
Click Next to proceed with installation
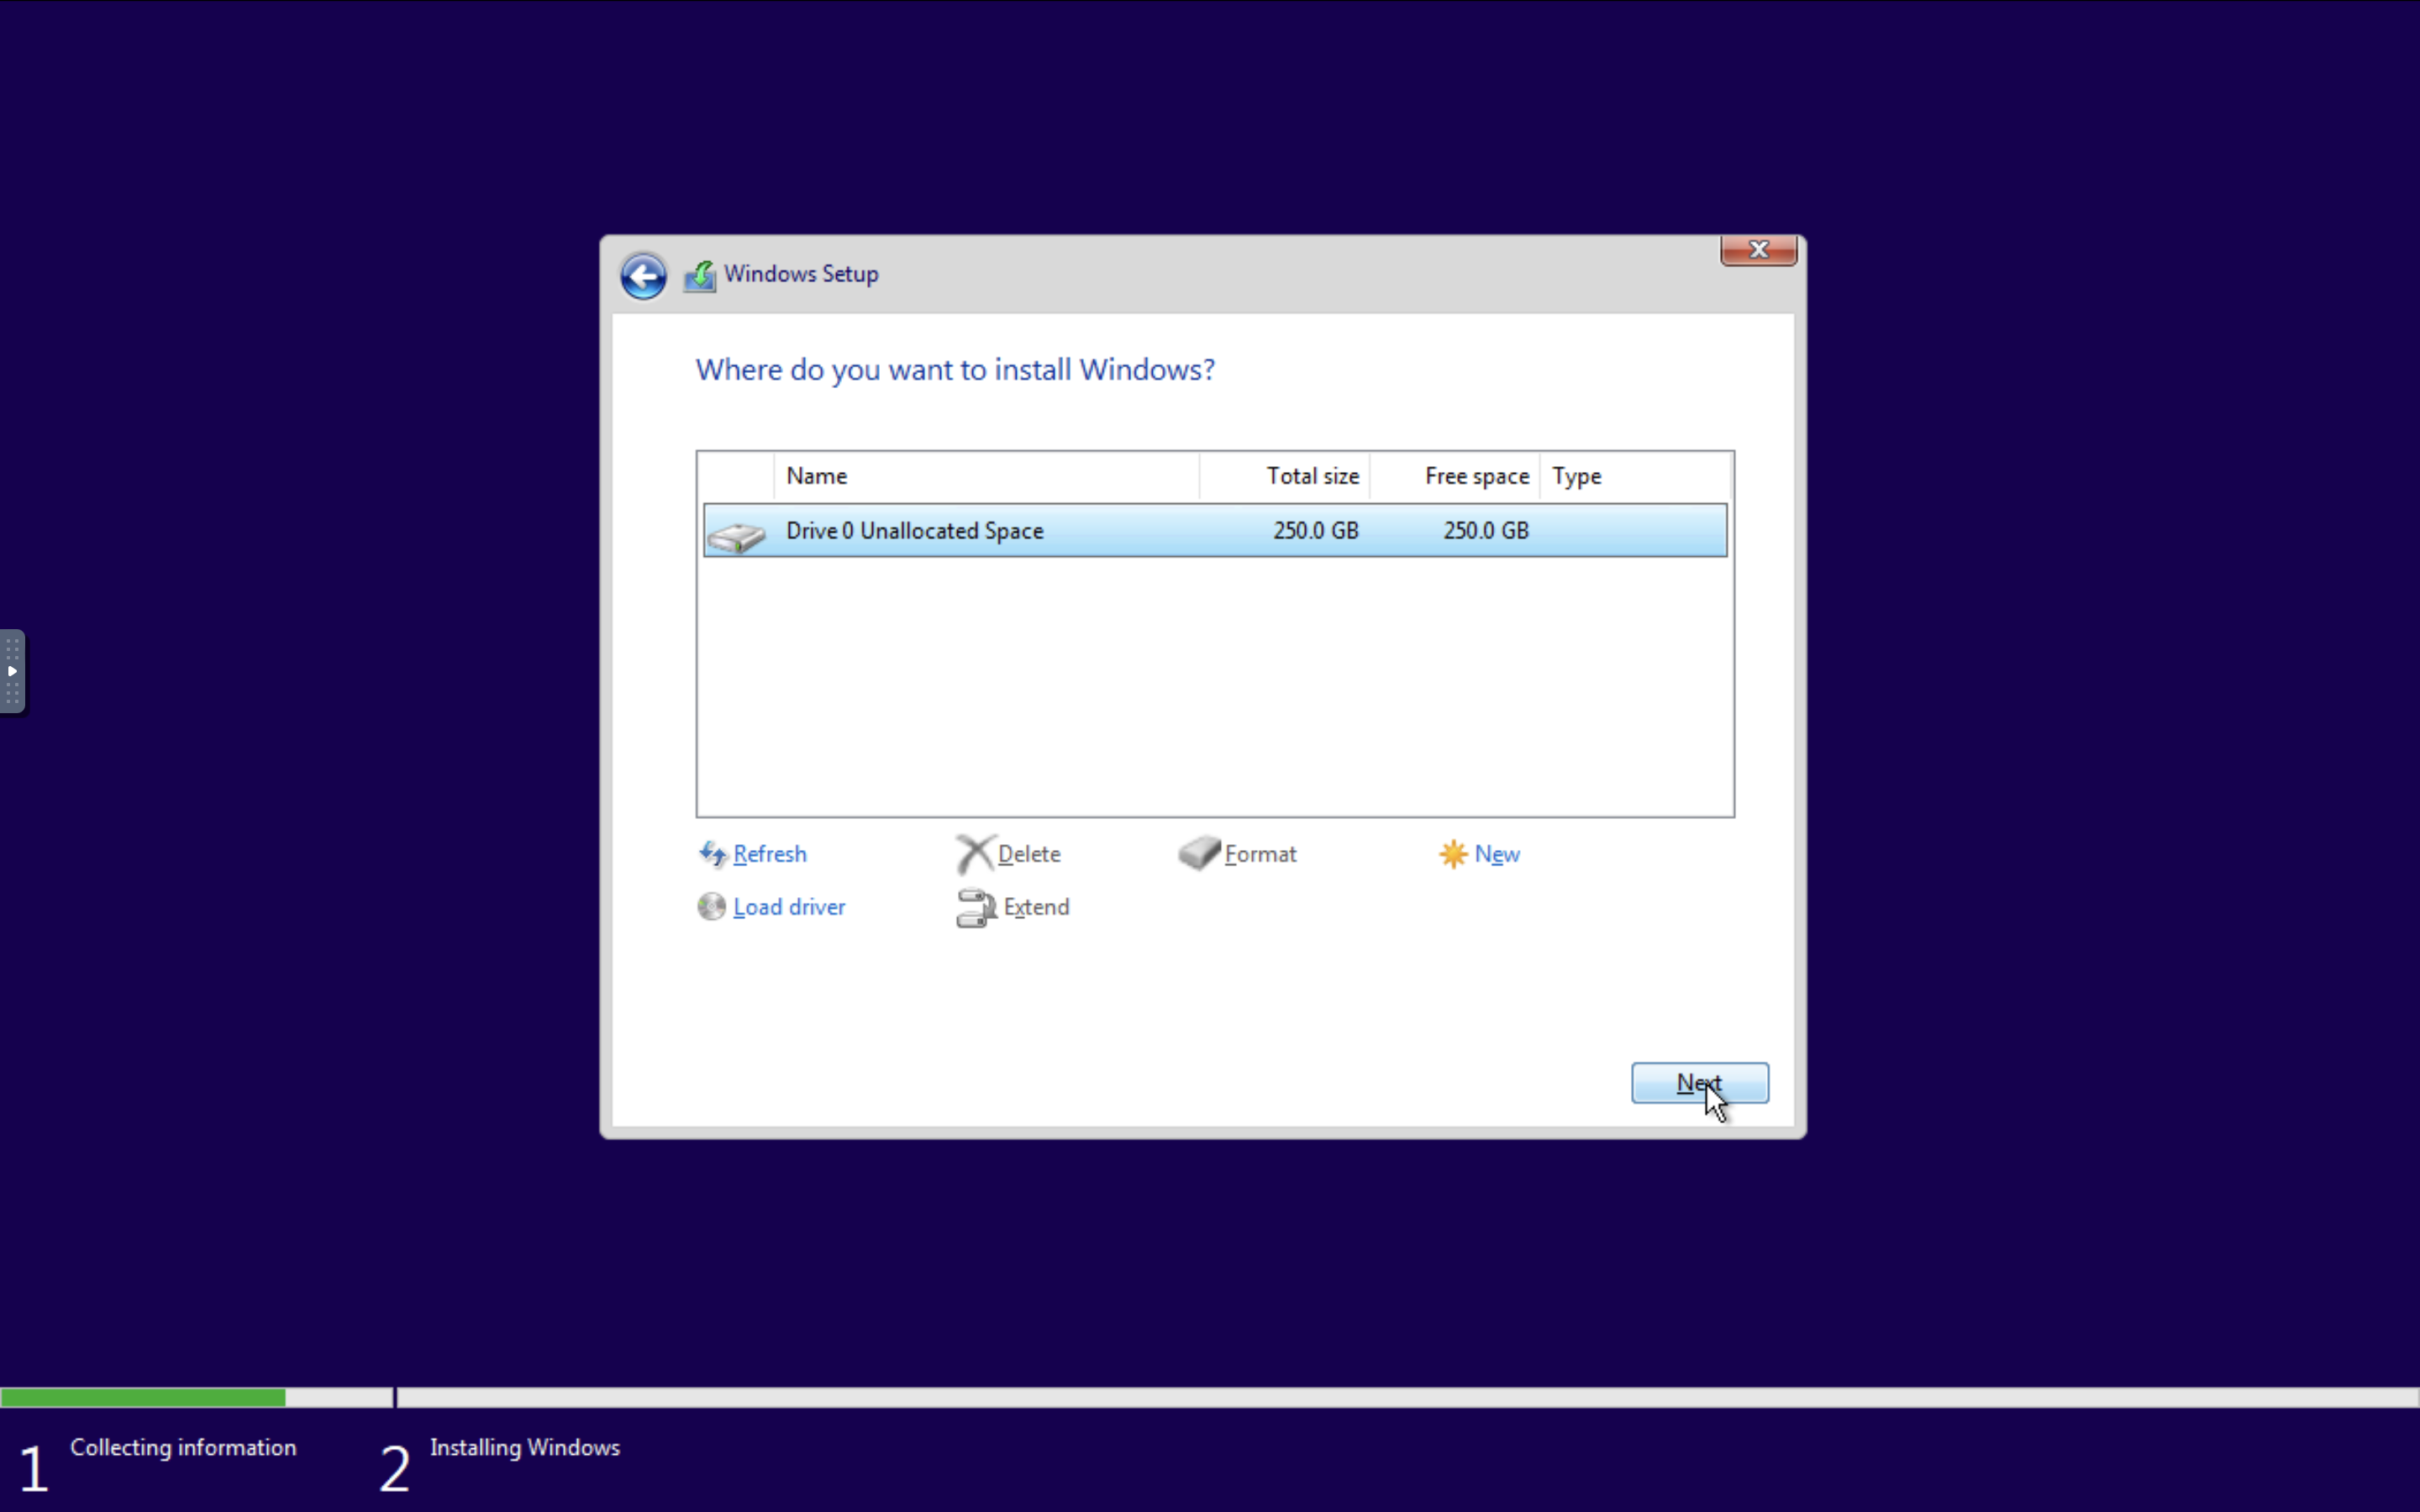(1701, 1082)
